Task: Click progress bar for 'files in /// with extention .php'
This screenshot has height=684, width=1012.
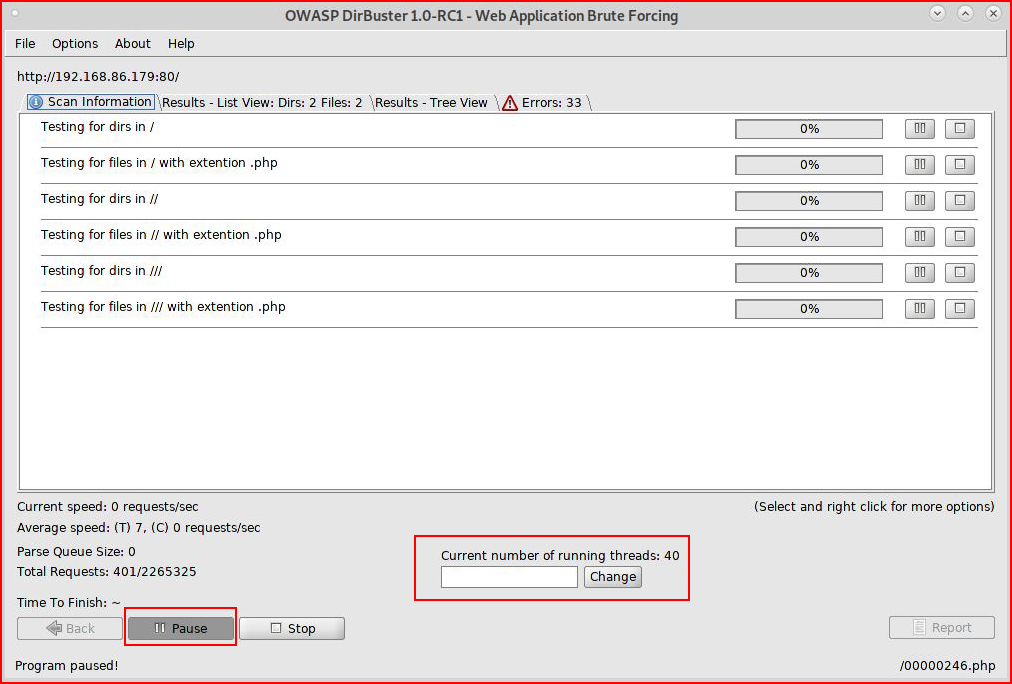Action: click(809, 309)
